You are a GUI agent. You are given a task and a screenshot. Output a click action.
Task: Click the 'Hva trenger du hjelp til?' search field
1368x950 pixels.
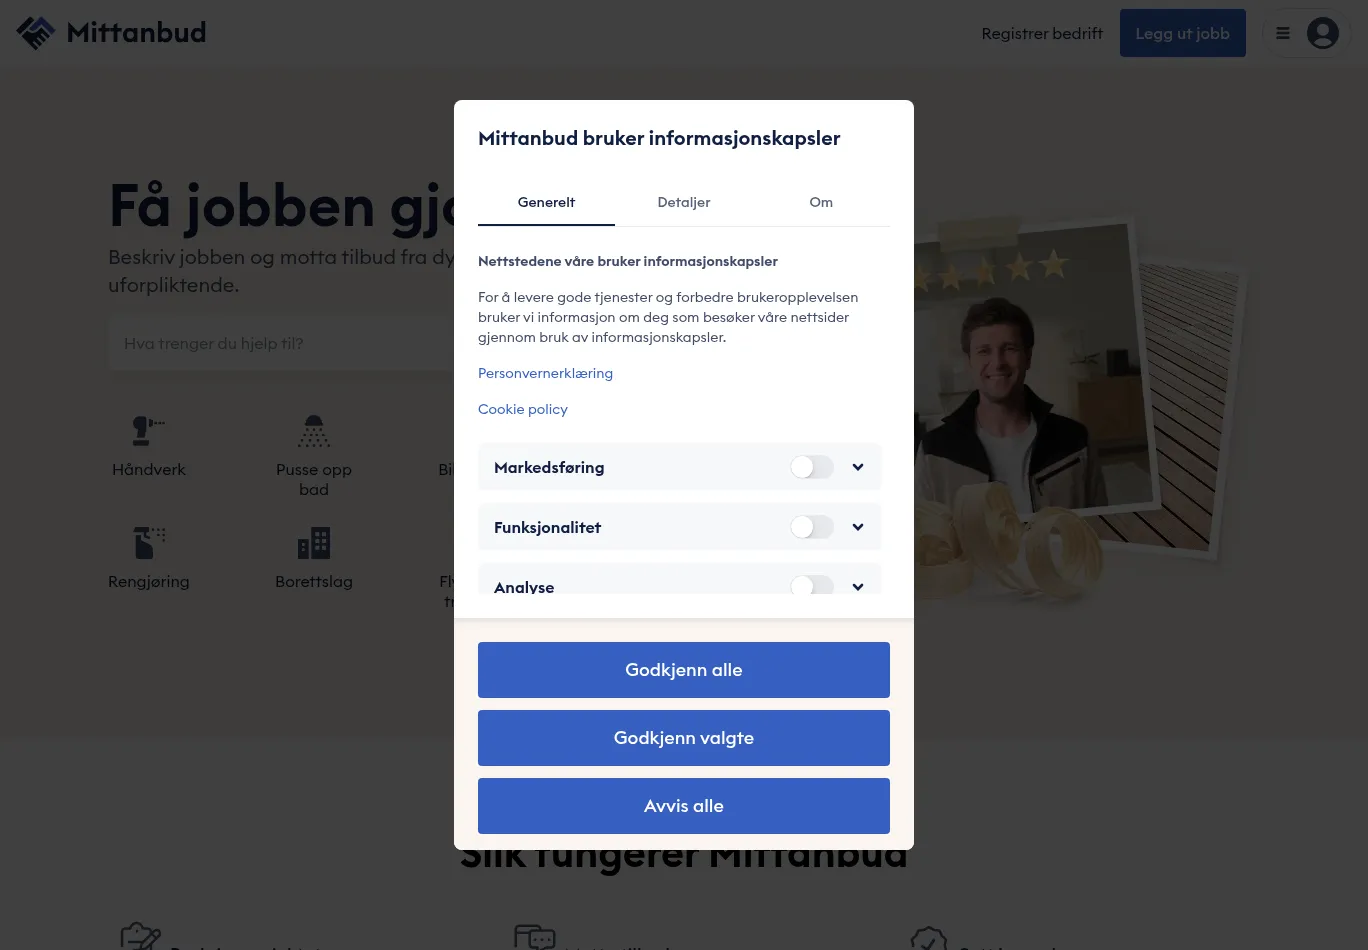coord(281,343)
